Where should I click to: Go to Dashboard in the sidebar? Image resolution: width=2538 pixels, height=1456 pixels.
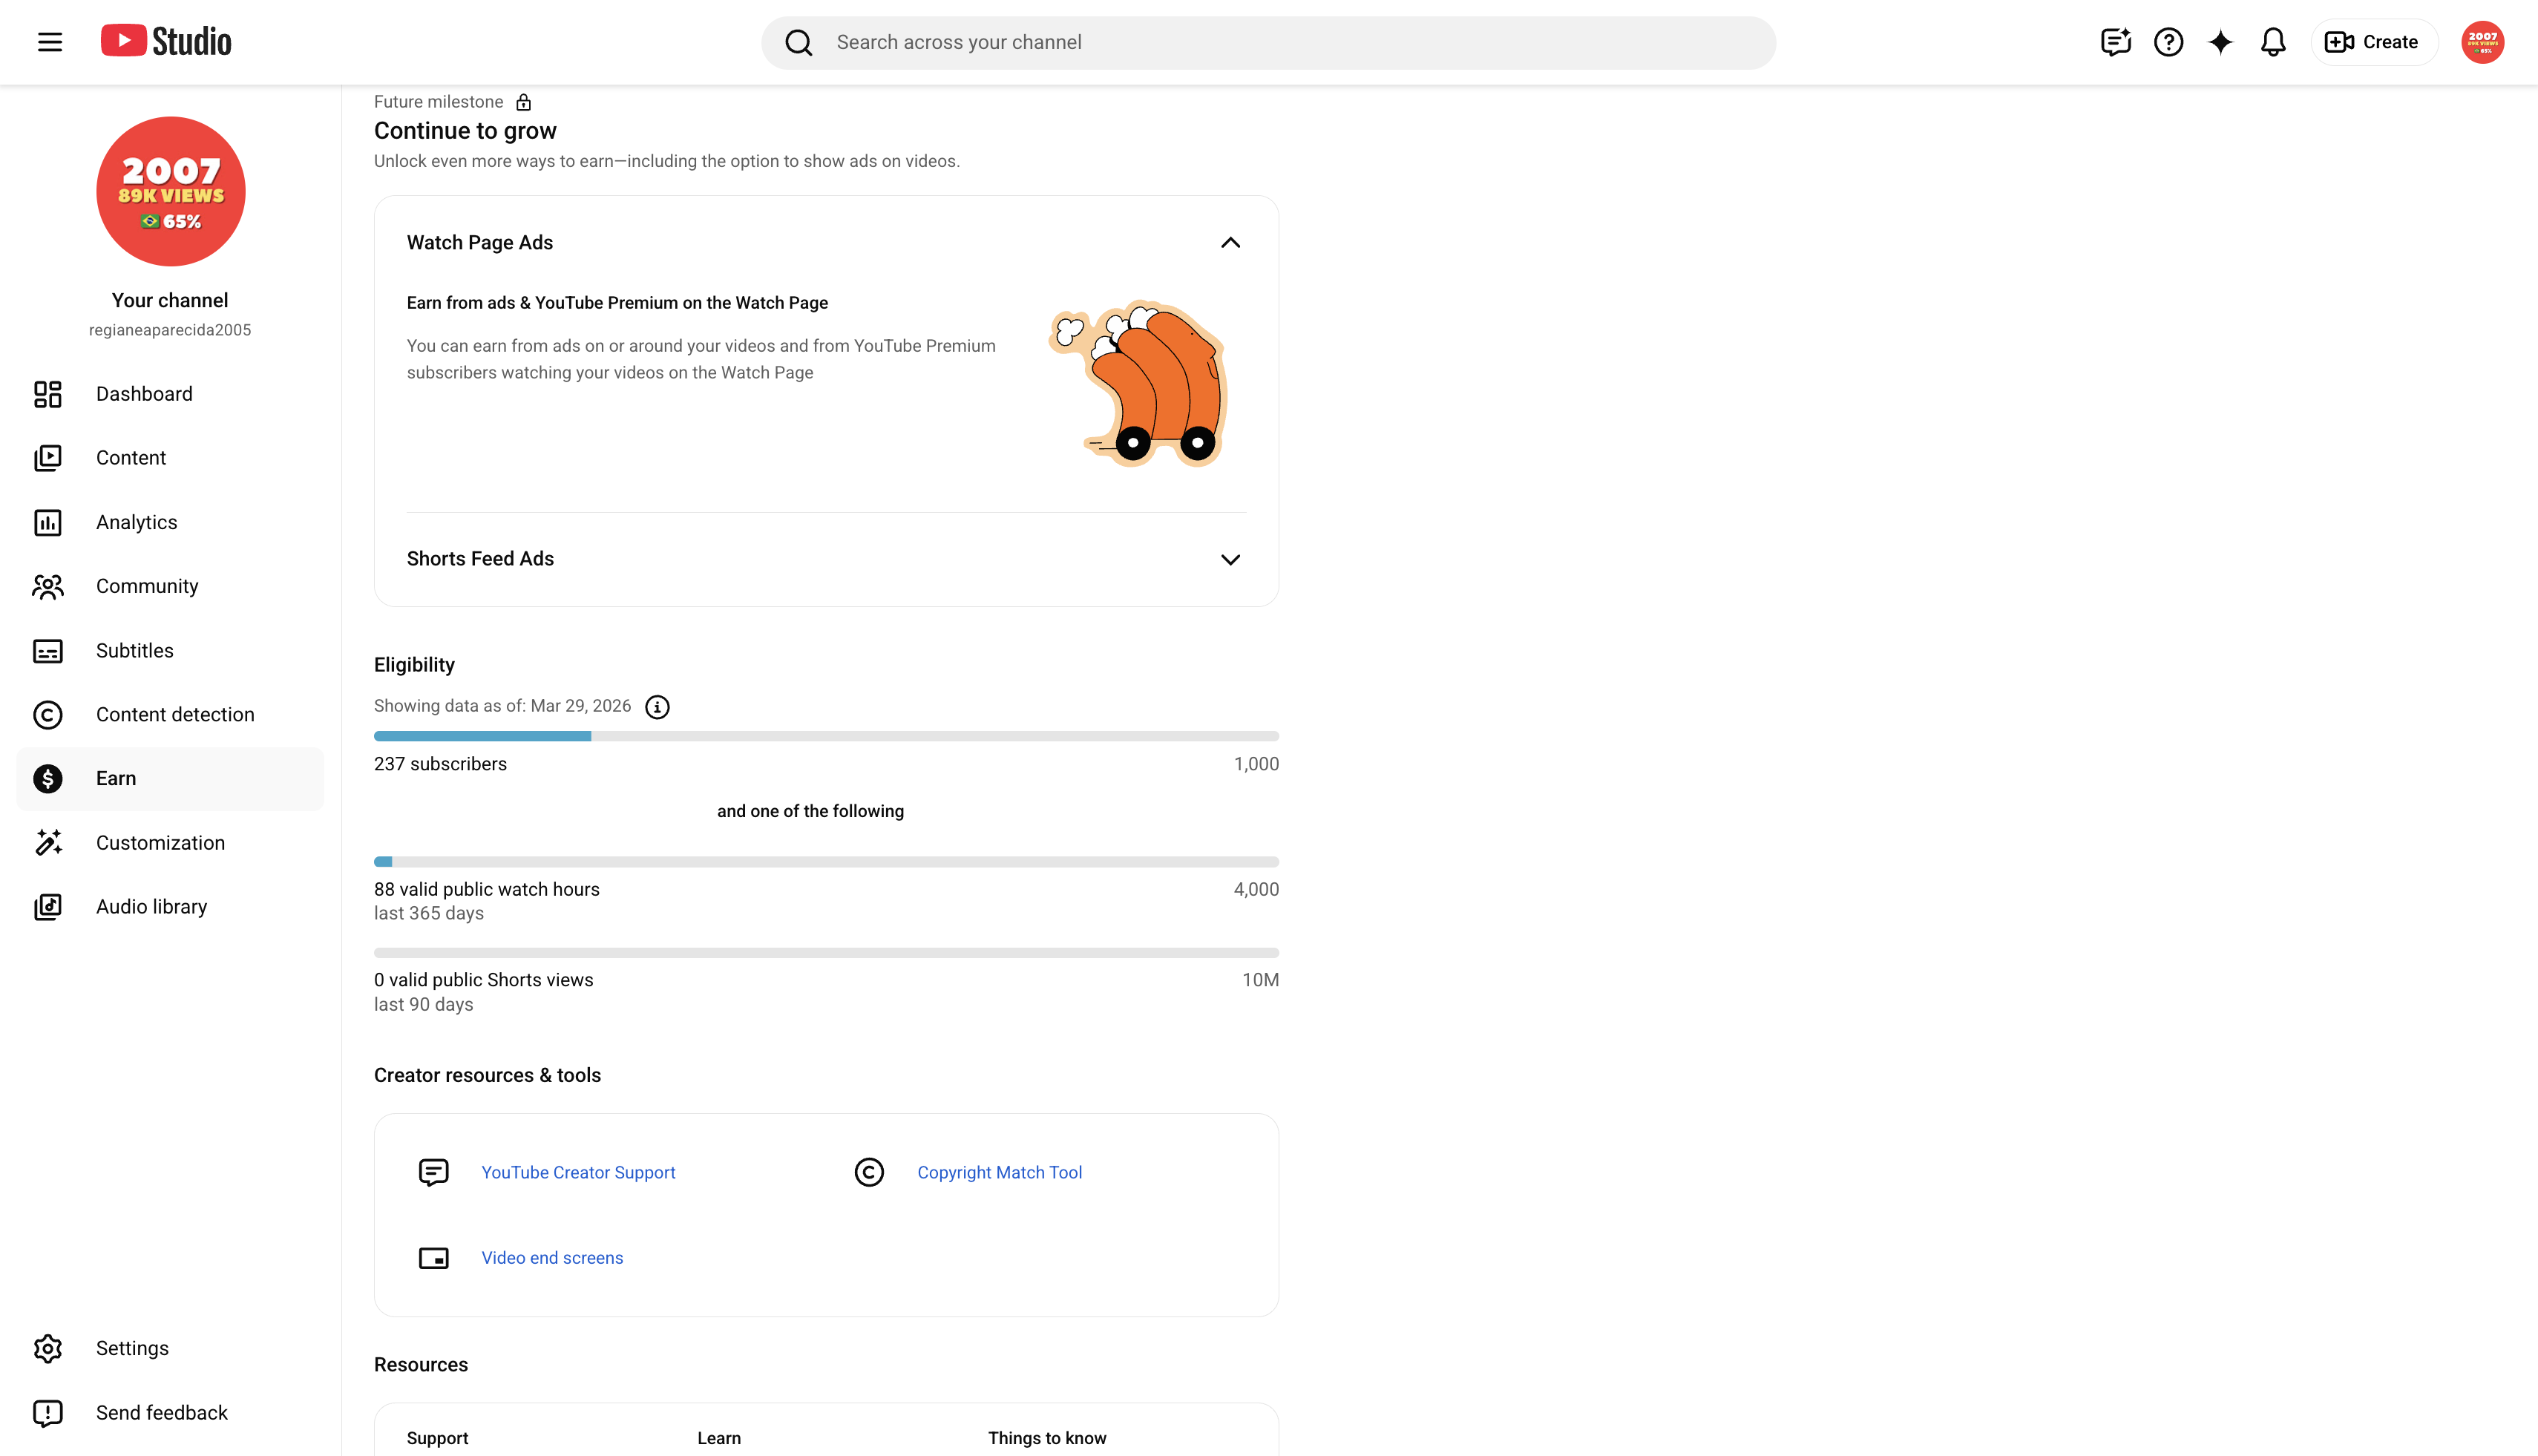tap(170, 394)
